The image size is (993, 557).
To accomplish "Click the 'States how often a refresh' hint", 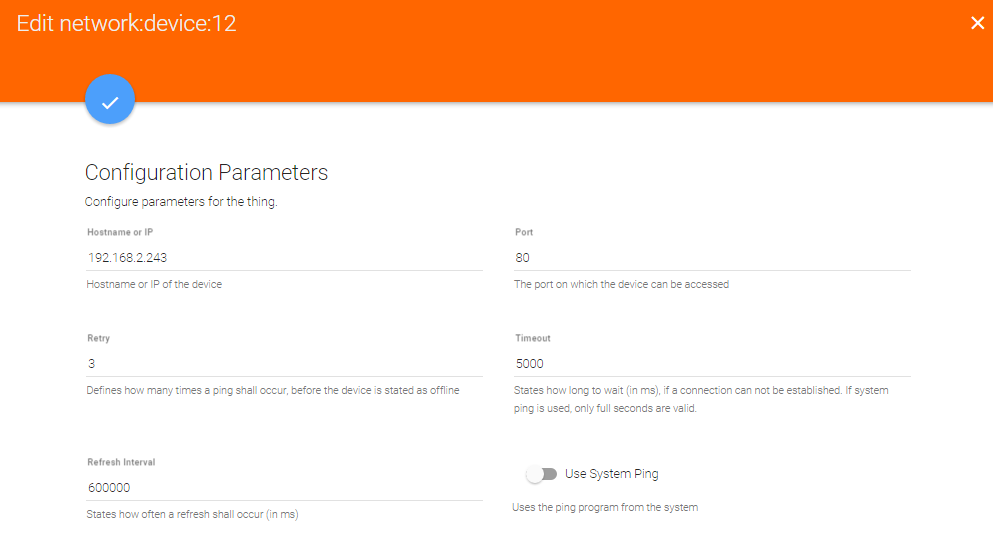I will pyautogui.click(x=193, y=515).
